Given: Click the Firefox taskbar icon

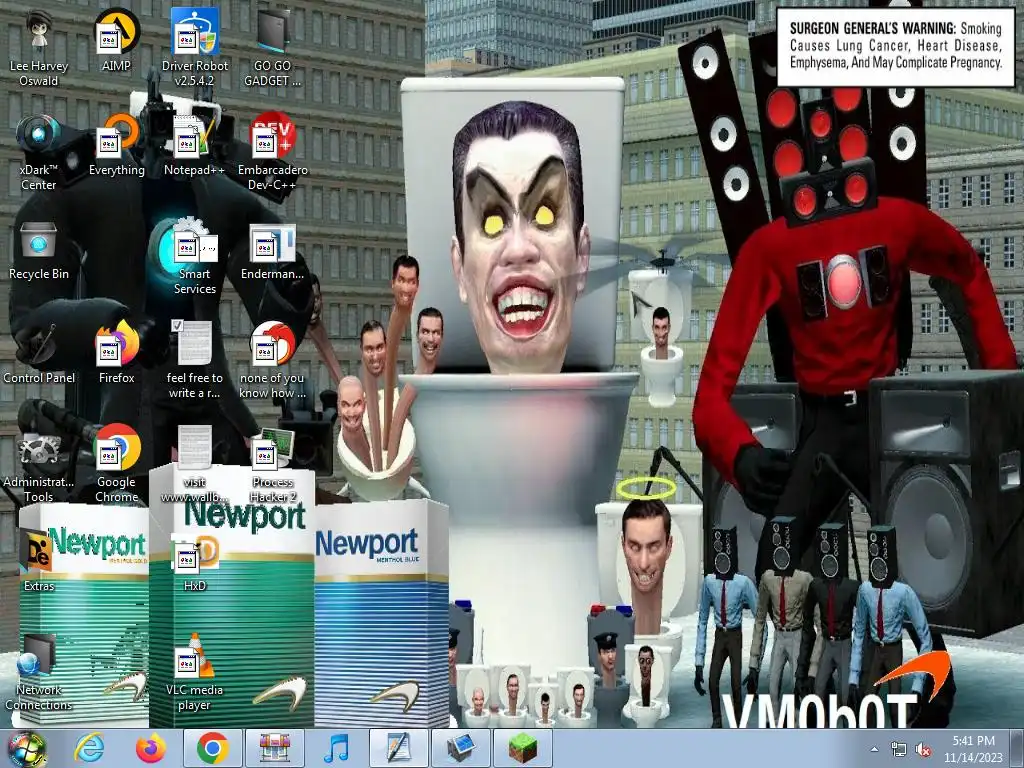Looking at the screenshot, I should pyautogui.click(x=150, y=748).
